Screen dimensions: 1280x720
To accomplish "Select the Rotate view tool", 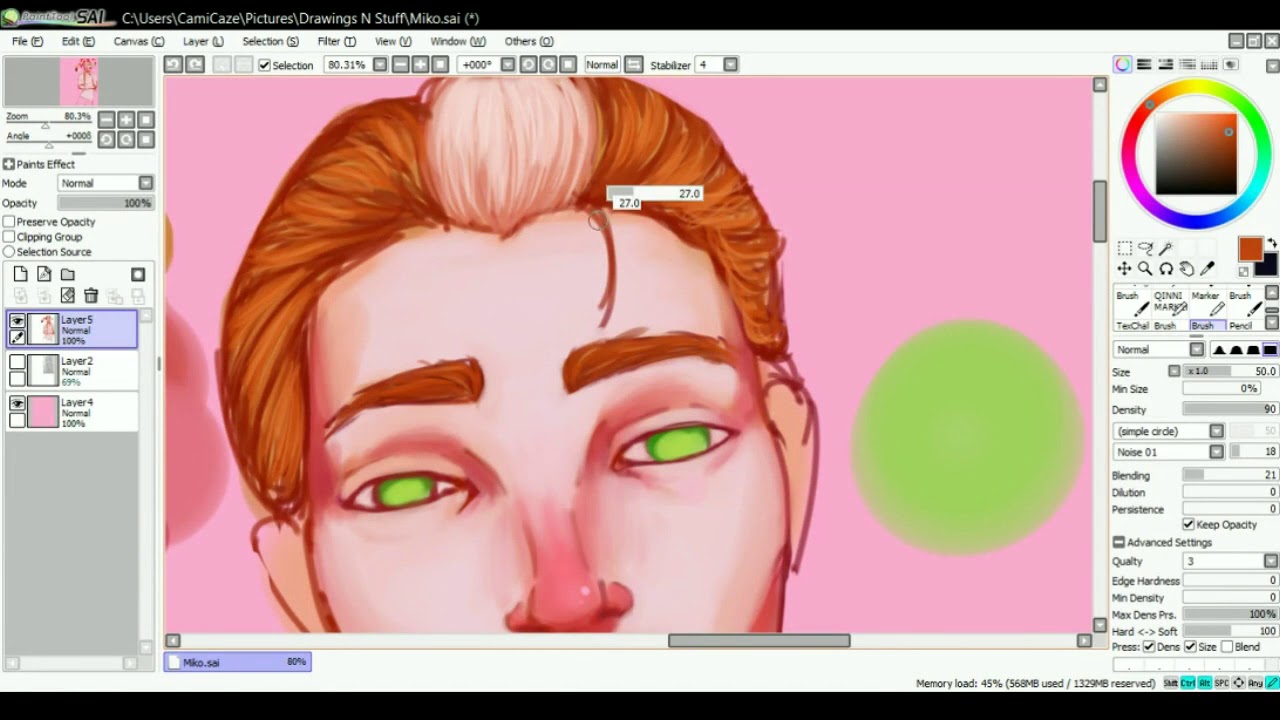I will tap(1166, 269).
